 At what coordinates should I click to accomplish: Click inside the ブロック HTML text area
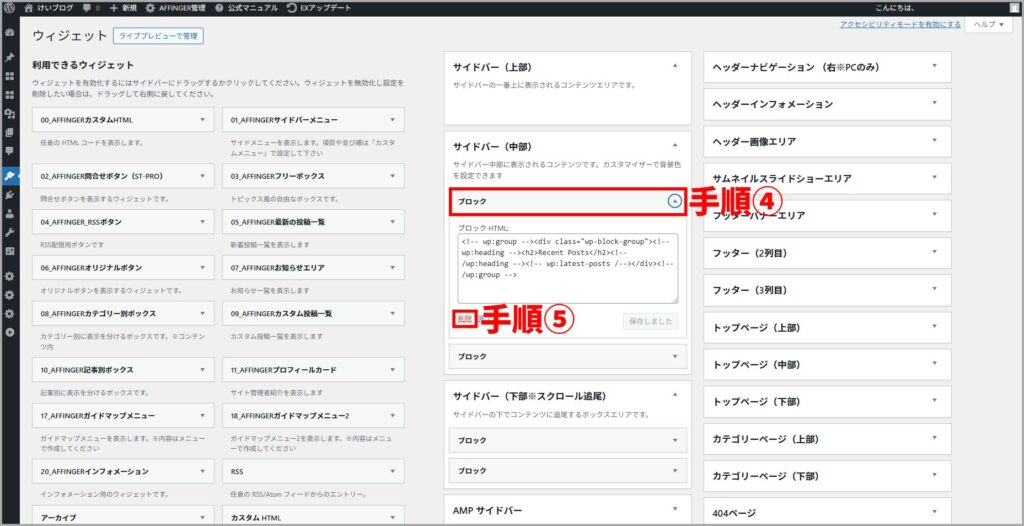(566, 268)
